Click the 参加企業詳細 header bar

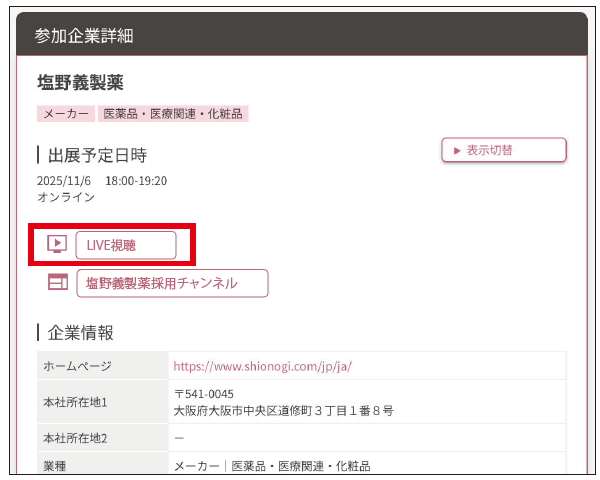(x=301, y=36)
